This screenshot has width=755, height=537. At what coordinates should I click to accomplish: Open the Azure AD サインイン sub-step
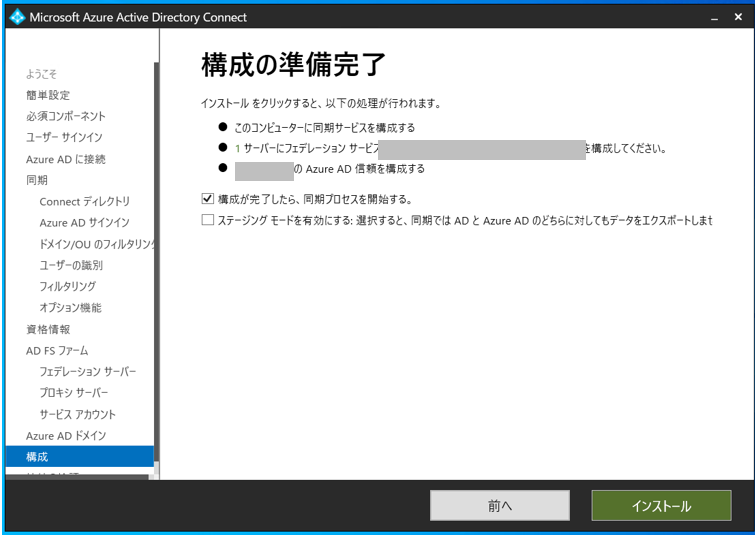click(85, 223)
